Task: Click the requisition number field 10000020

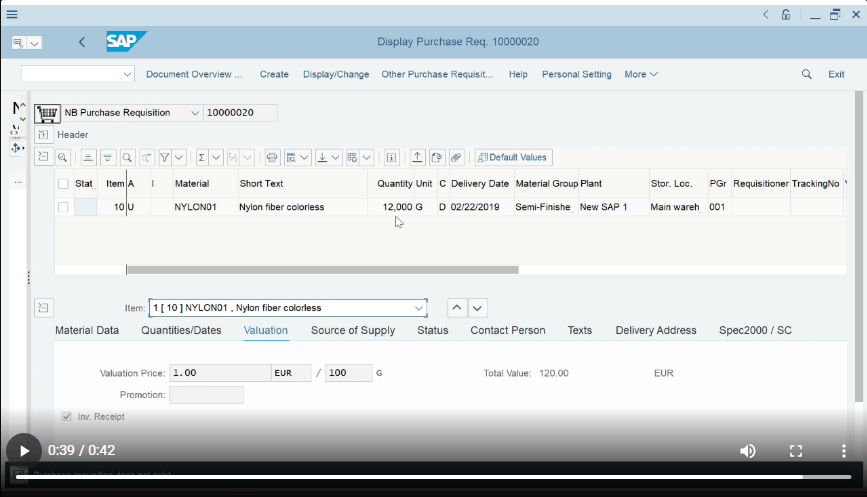Action: [x=240, y=113]
